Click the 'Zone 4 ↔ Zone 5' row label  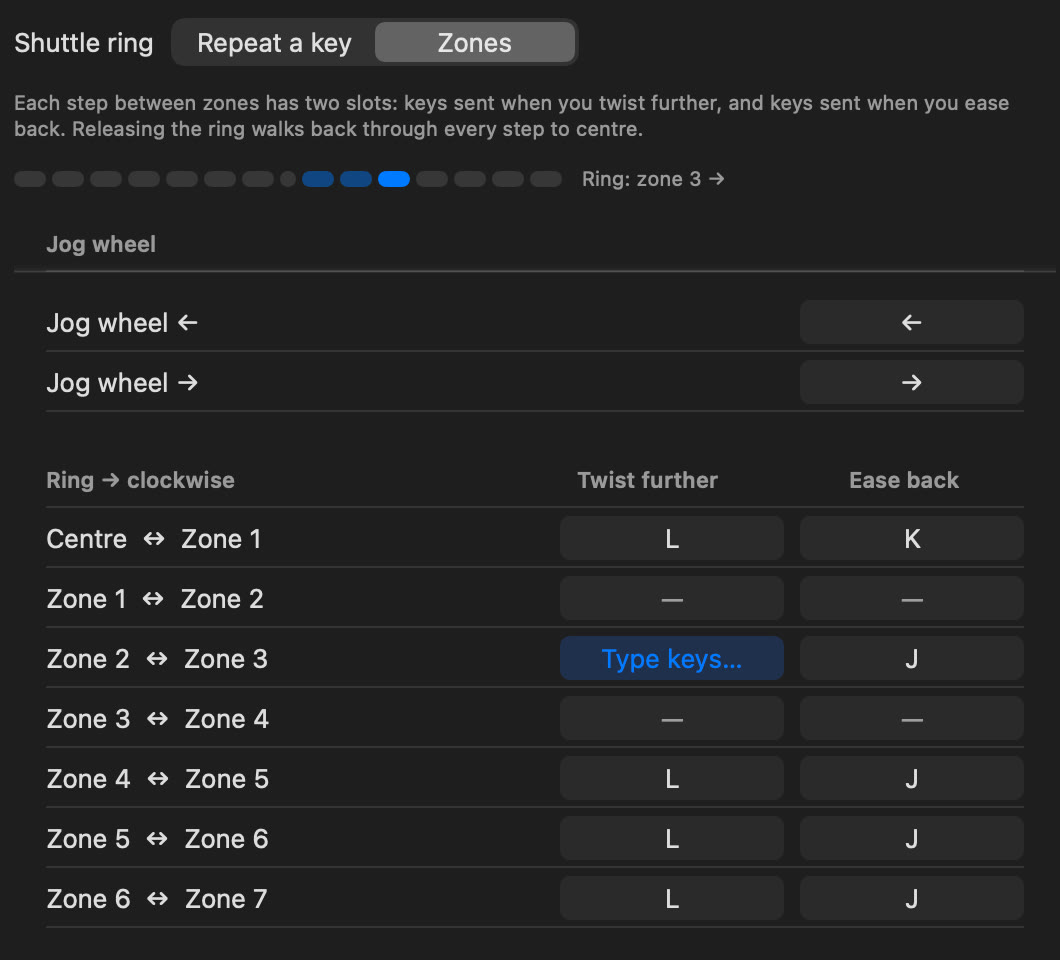[x=158, y=779]
